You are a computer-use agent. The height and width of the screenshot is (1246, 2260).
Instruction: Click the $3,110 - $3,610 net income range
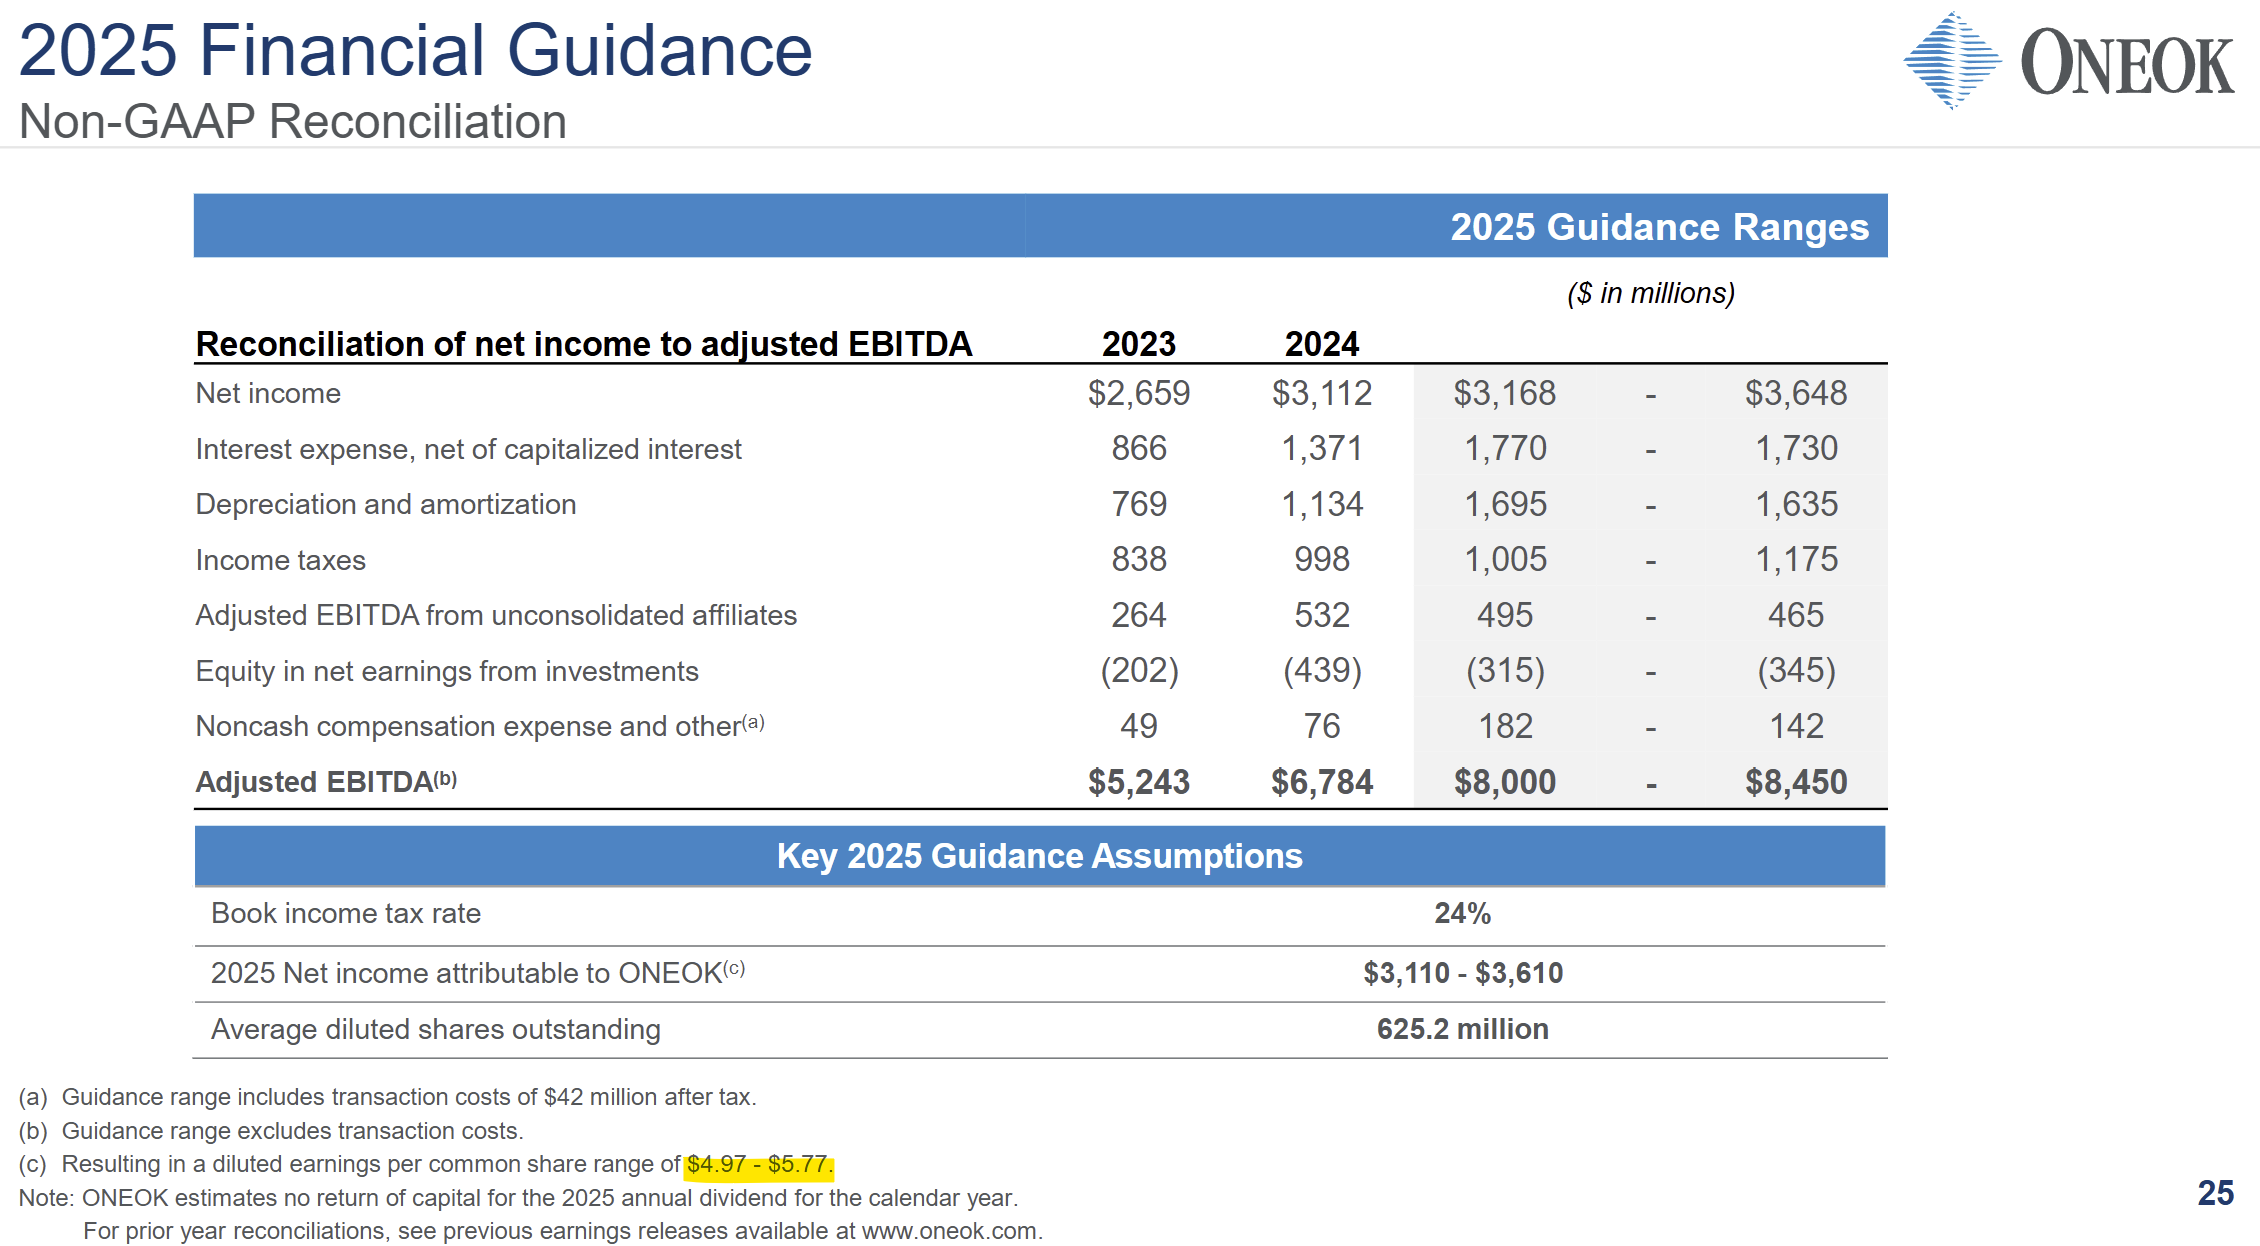click(x=1462, y=973)
